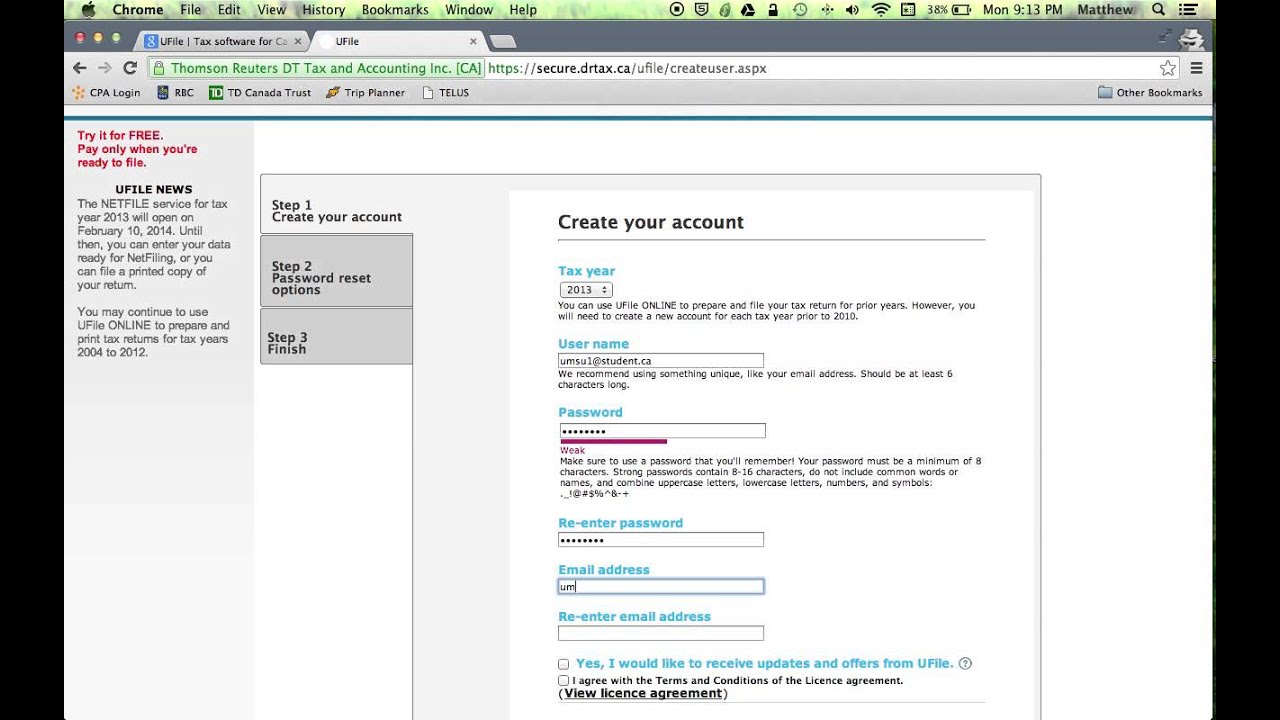1280x720 pixels.
Task: Close the active UFile tab
Action: point(474,41)
